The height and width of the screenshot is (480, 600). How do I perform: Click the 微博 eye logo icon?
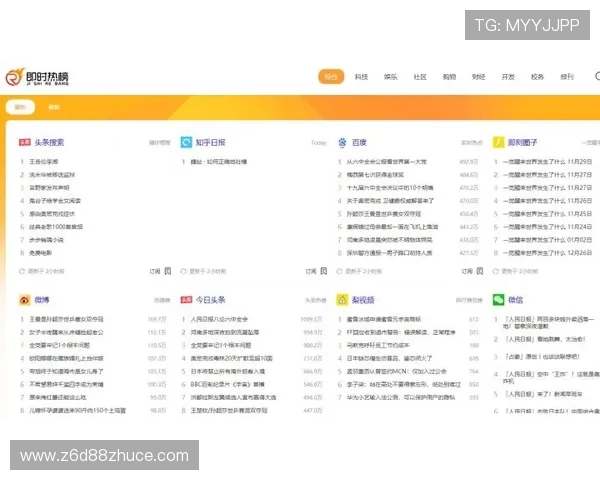[x=25, y=300]
